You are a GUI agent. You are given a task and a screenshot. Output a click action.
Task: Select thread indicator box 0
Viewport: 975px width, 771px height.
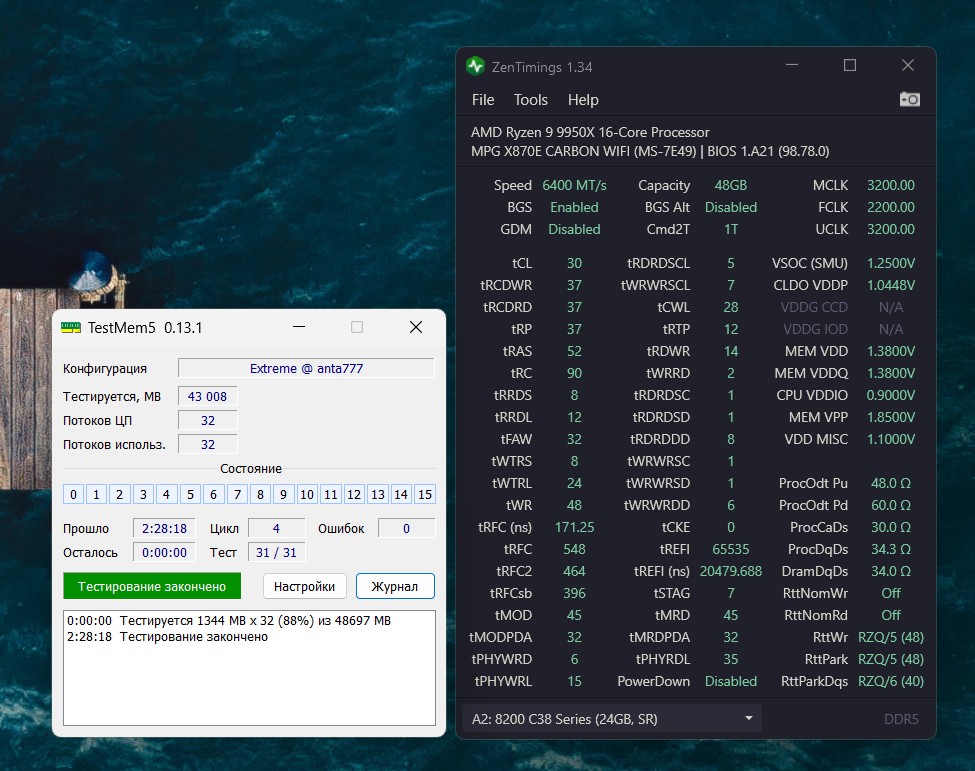click(73, 494)
